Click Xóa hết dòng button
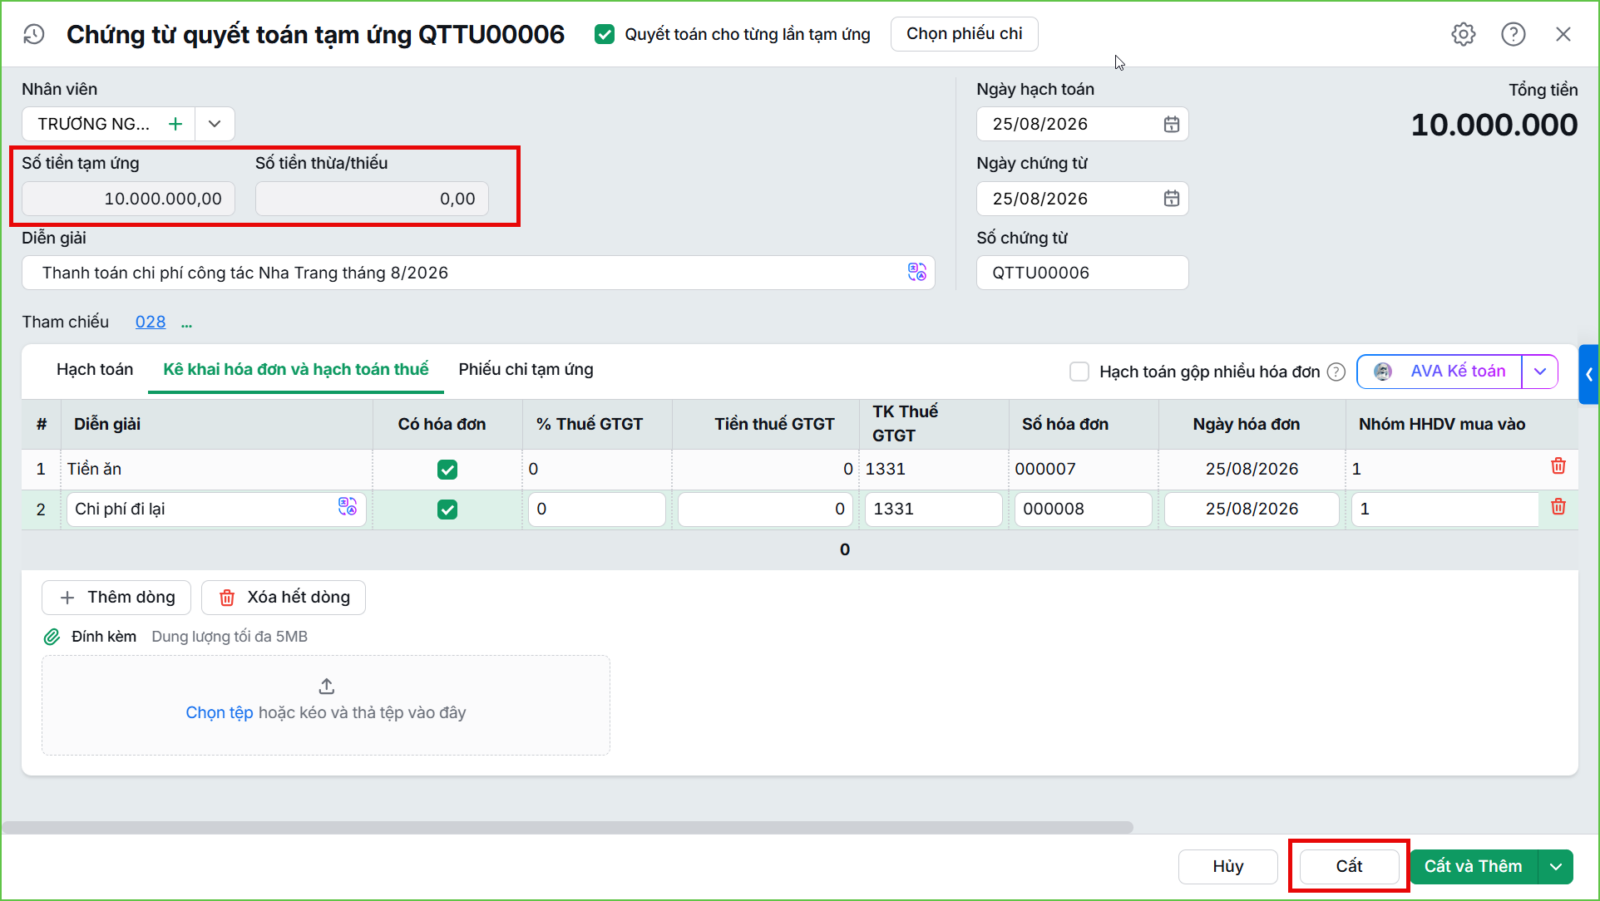The image size is (1600, 901). point(283,597)
